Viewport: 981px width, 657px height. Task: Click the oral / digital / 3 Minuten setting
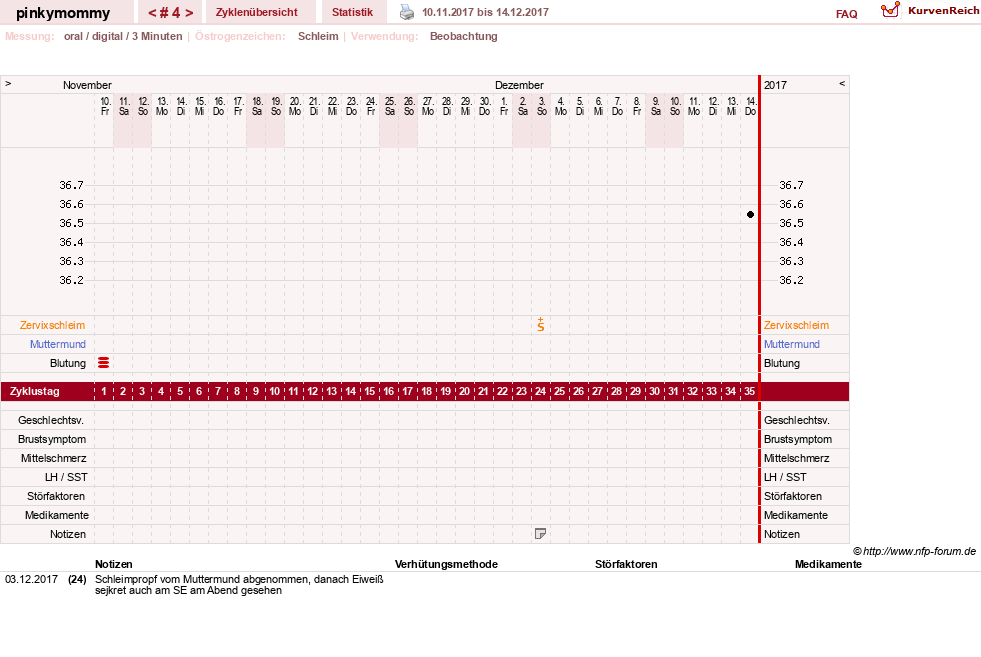(123, 36)
